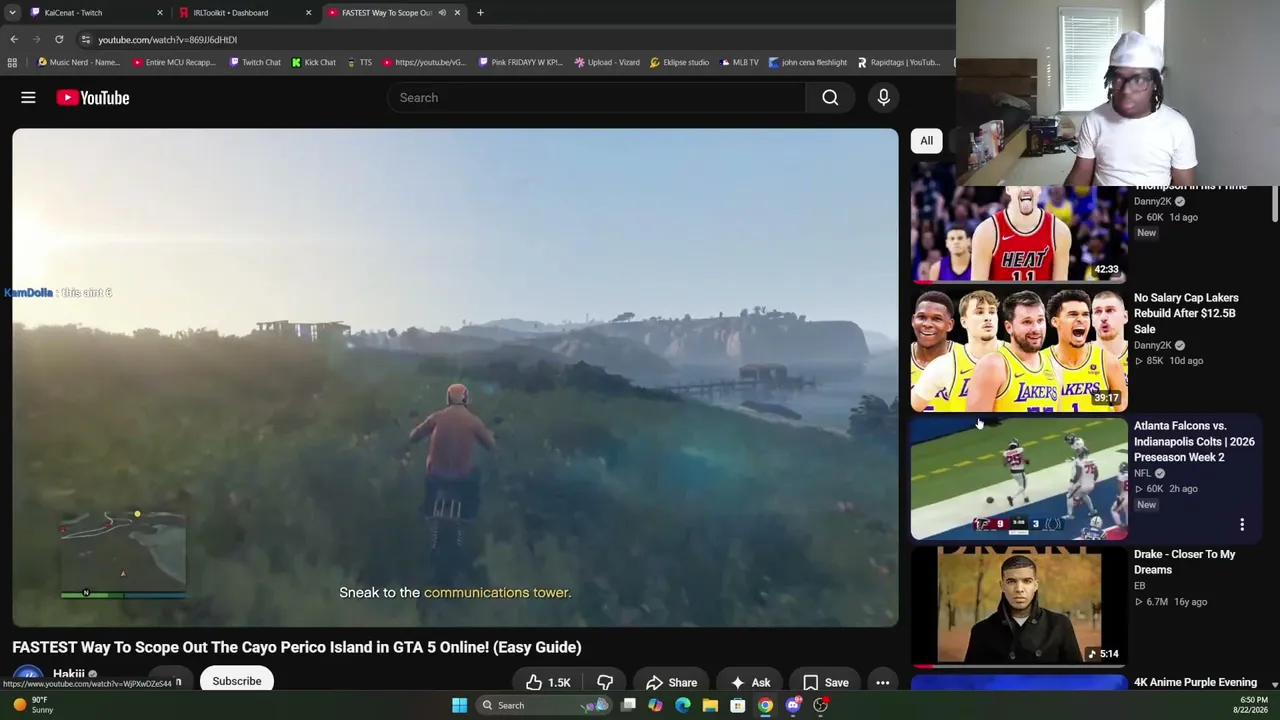Viewport: 1280px width, 720px height.
Task: Open Discord from the taskbar
Action: (793, 705)
